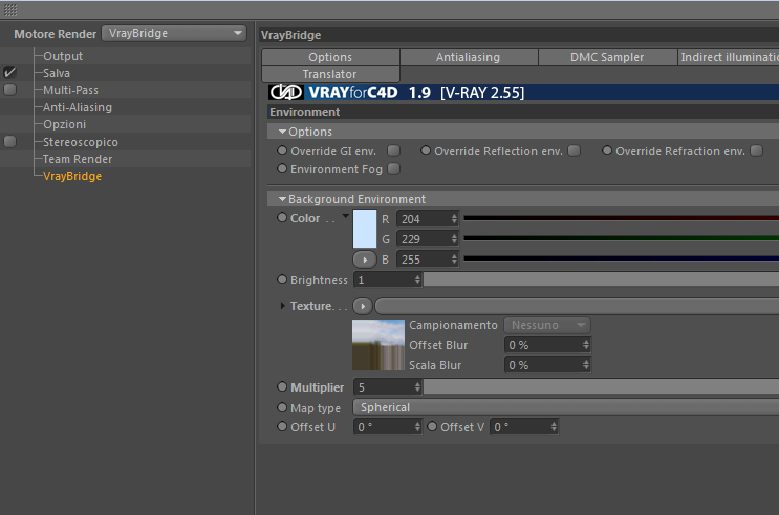Click the Scala Blur value field
Image resolution: width=779 pixels, height=515 pixels.
tap(547, 365)
